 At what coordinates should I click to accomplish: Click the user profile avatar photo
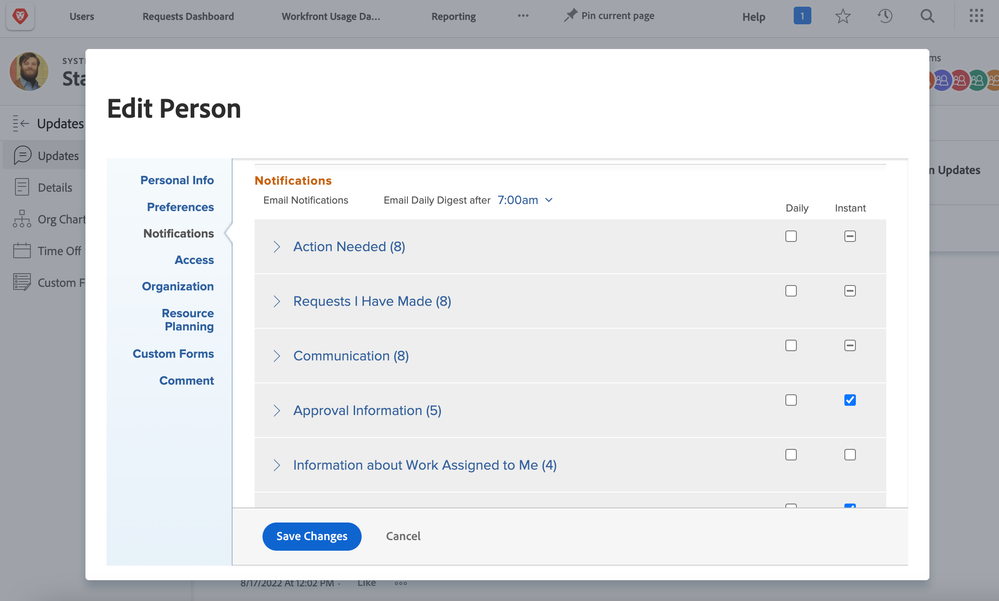(x=29, y=72)
